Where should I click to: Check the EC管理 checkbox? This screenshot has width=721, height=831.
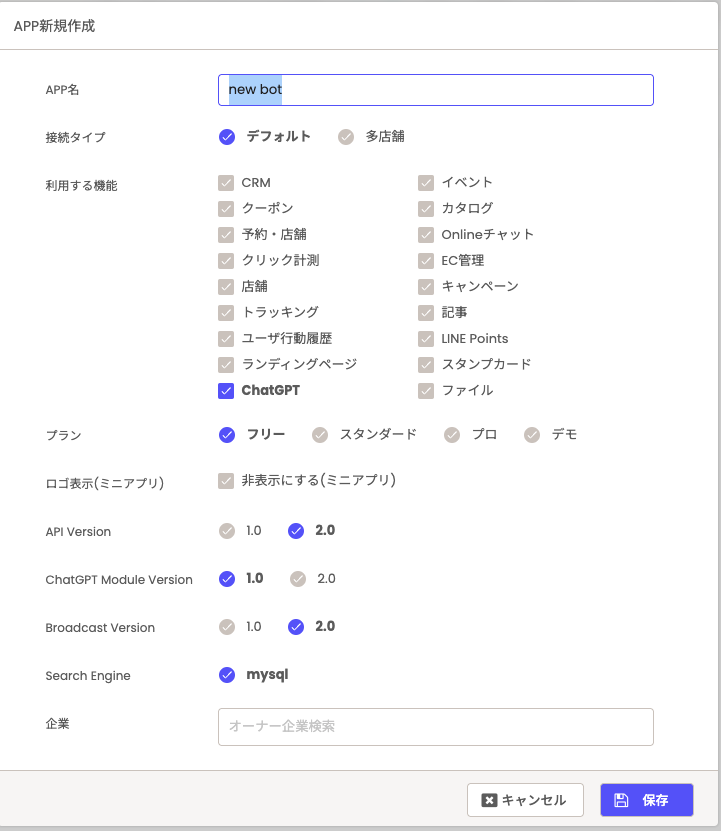coord(426,261)
